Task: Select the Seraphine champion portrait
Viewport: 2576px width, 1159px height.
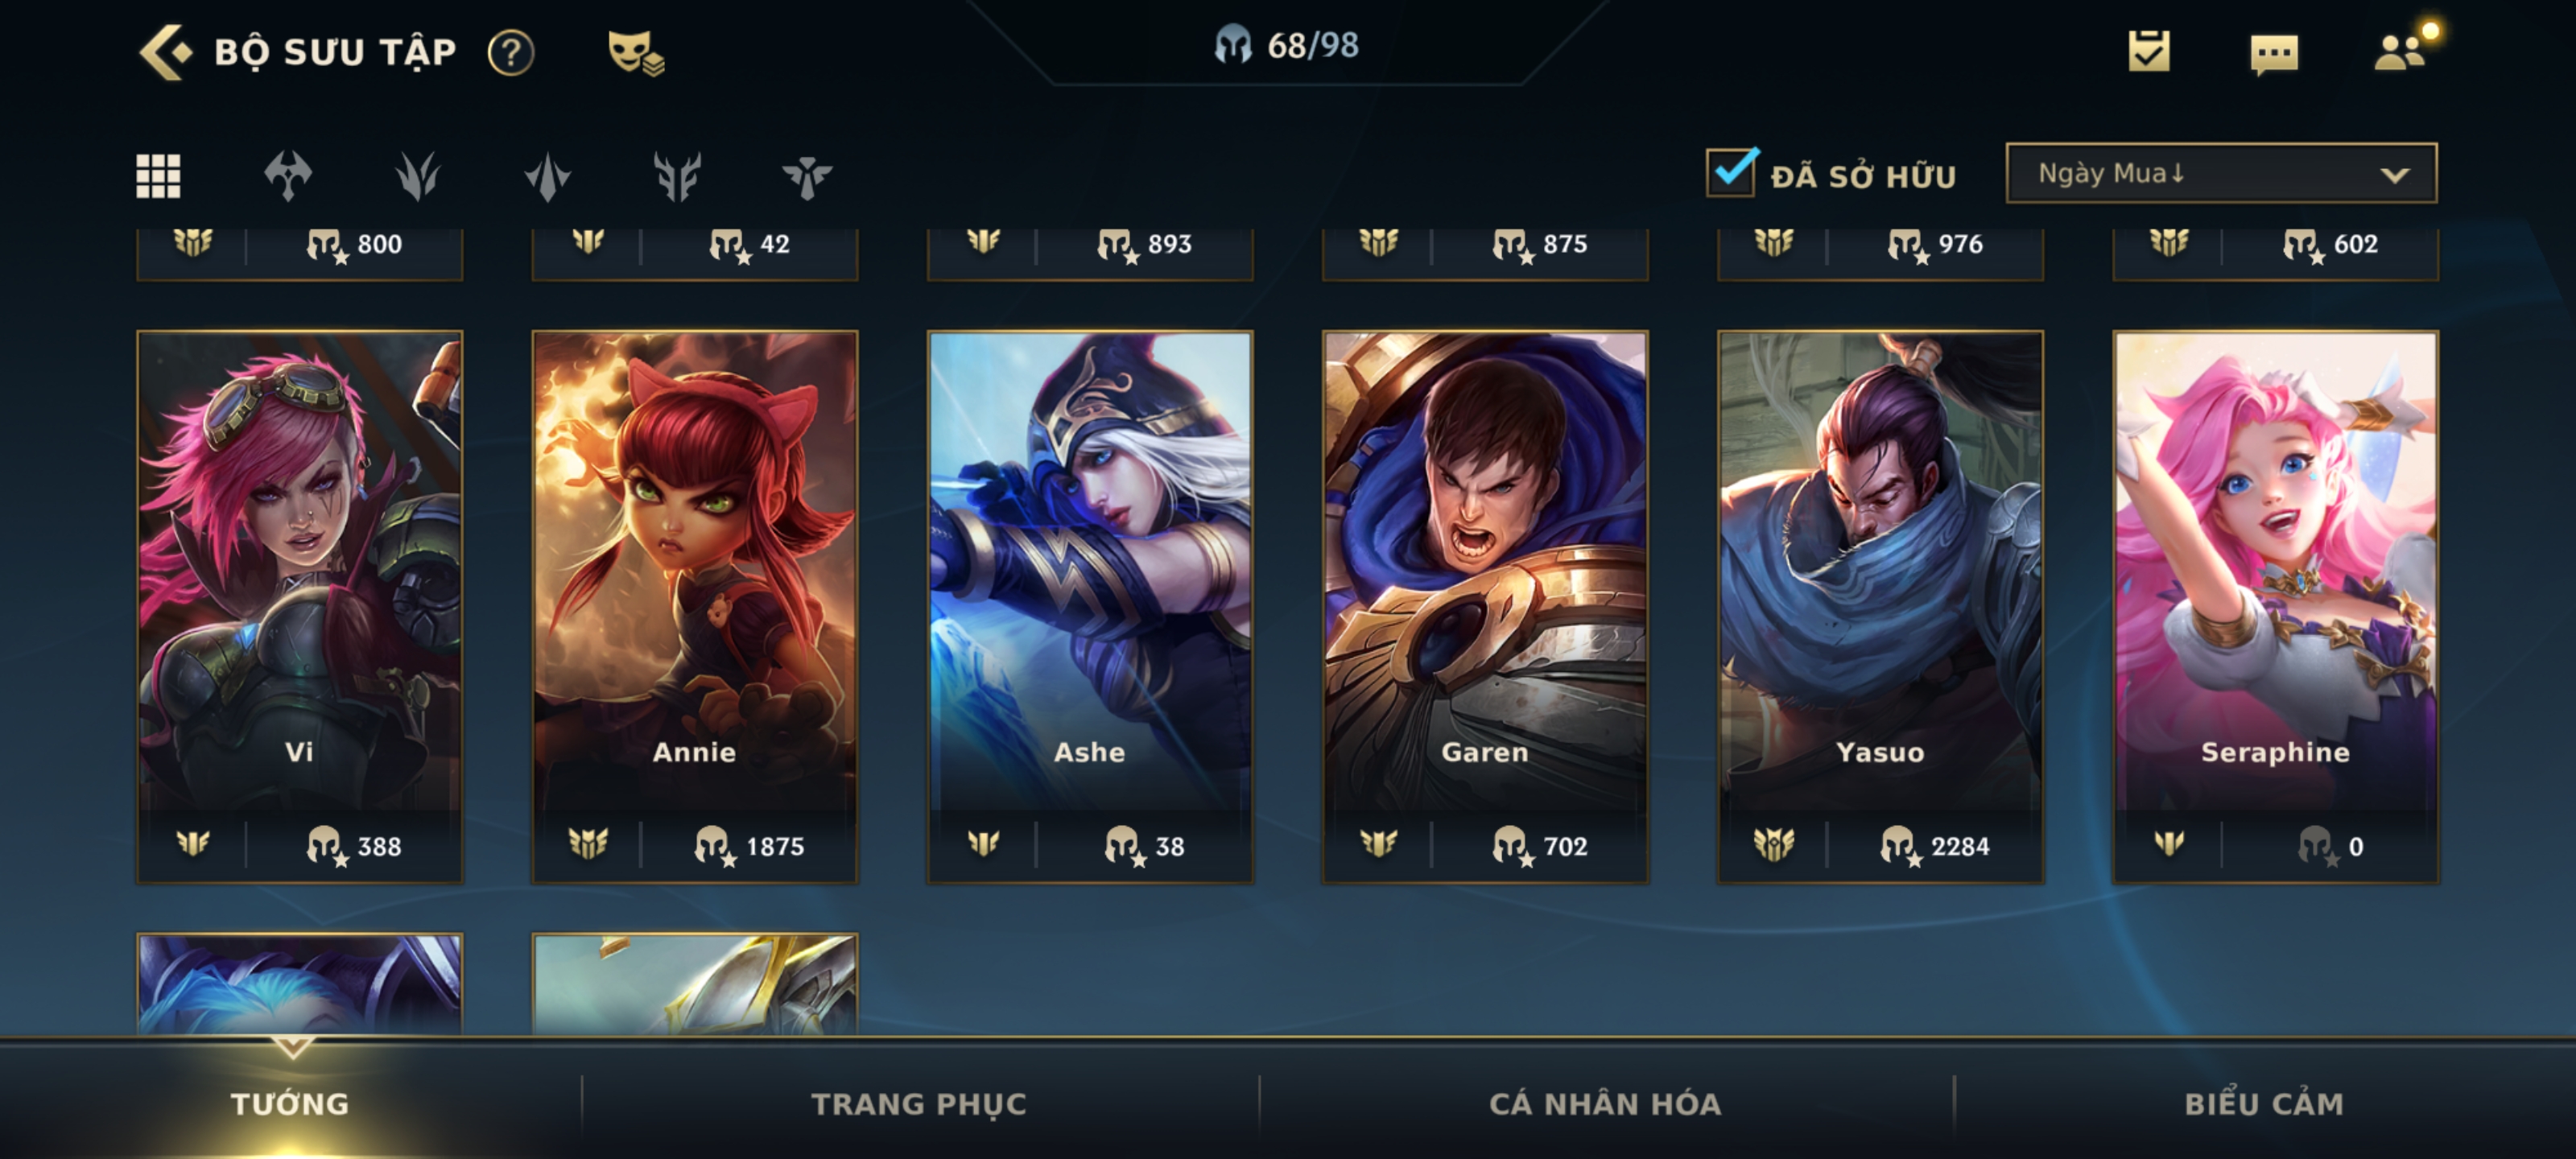Action: coord(2275,570)
